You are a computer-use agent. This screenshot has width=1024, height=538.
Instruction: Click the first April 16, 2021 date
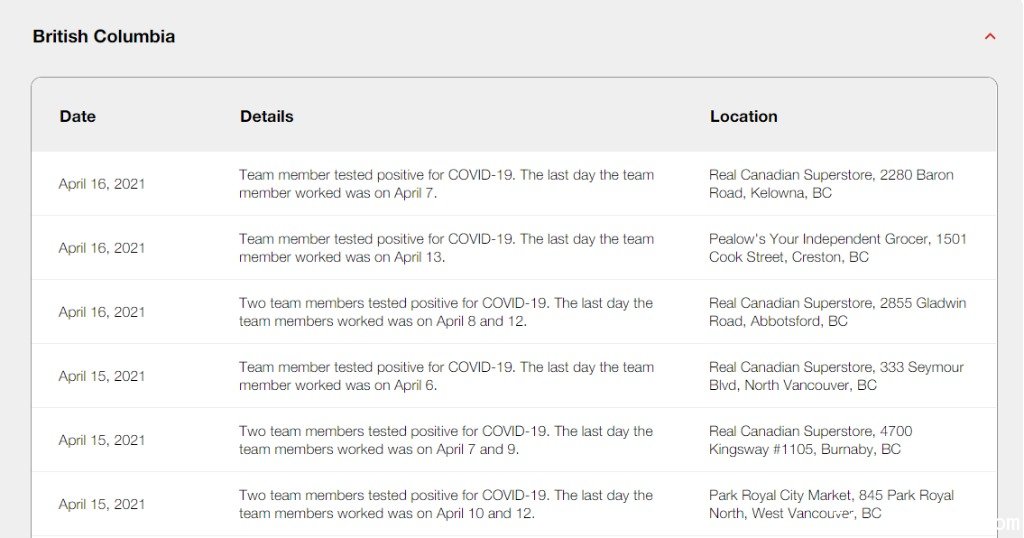(x=102, y=184)
